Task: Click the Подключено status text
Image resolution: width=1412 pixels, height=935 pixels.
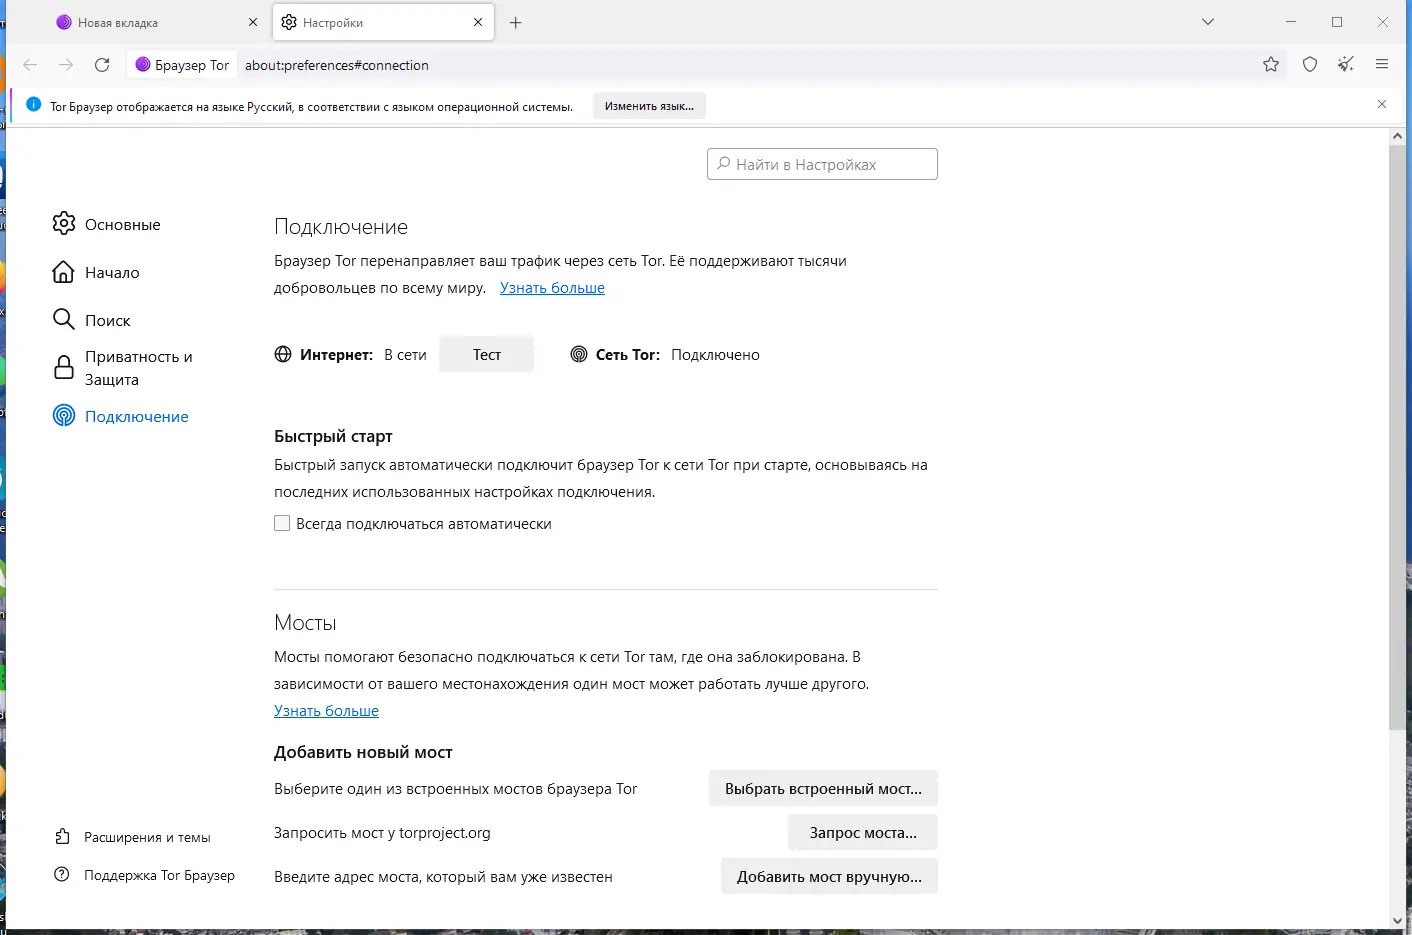Action: click(x=715, y=355)
